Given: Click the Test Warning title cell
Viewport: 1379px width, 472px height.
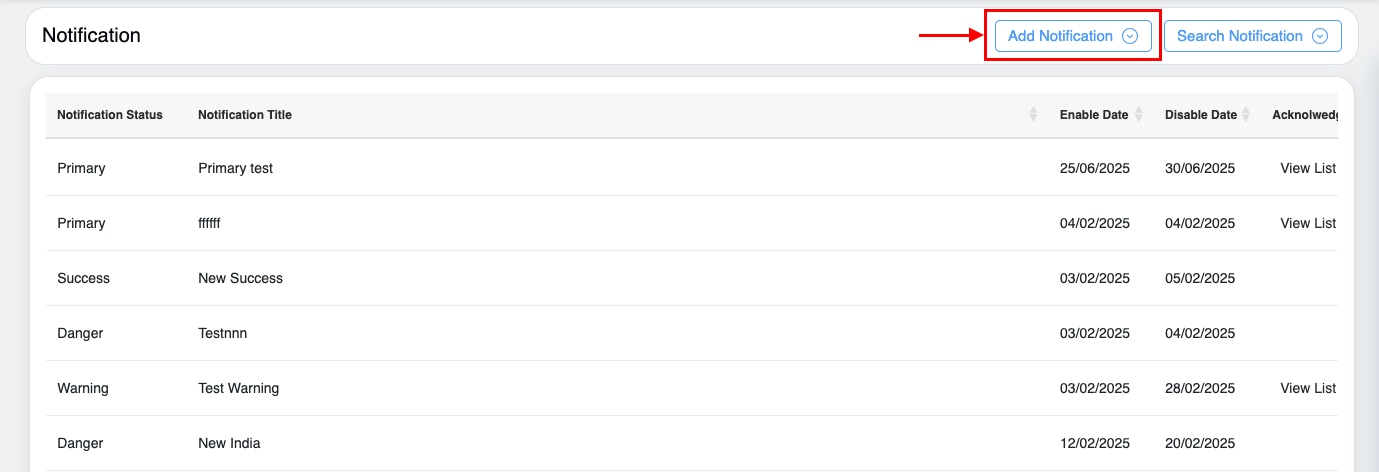Looking at the screenshot, I should click(239, 388).
